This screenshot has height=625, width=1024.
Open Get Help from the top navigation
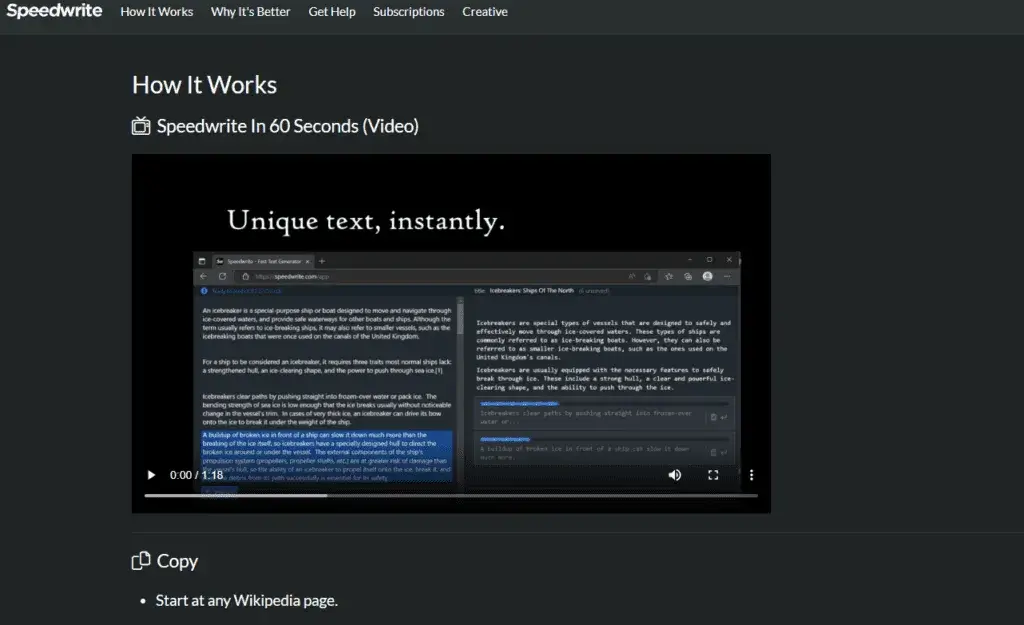(x=332, y=12)
